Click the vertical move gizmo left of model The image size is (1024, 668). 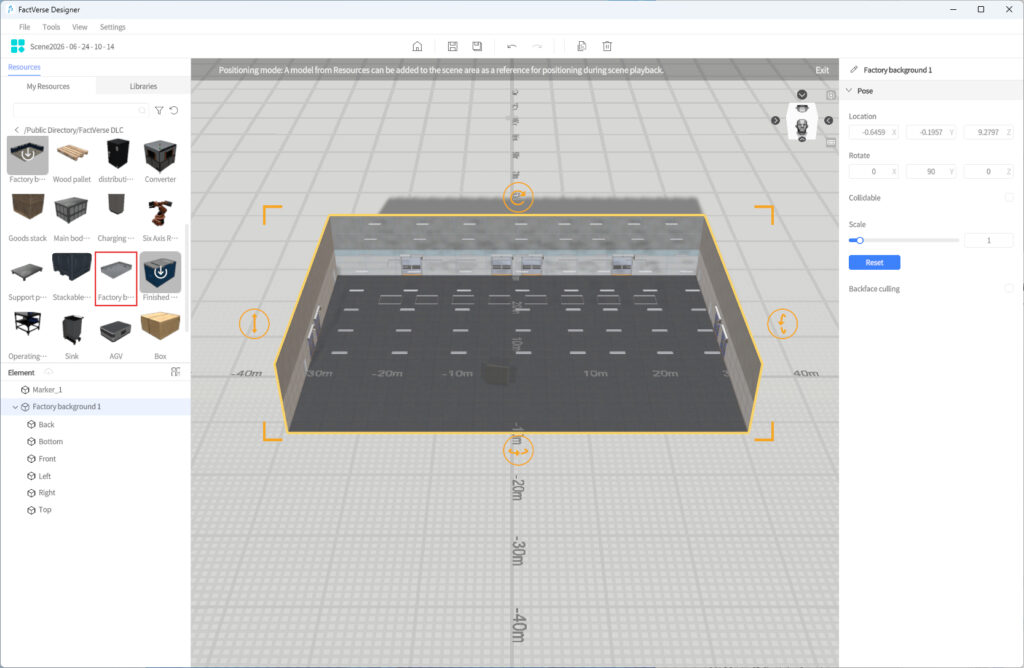[x=254, y=323]
